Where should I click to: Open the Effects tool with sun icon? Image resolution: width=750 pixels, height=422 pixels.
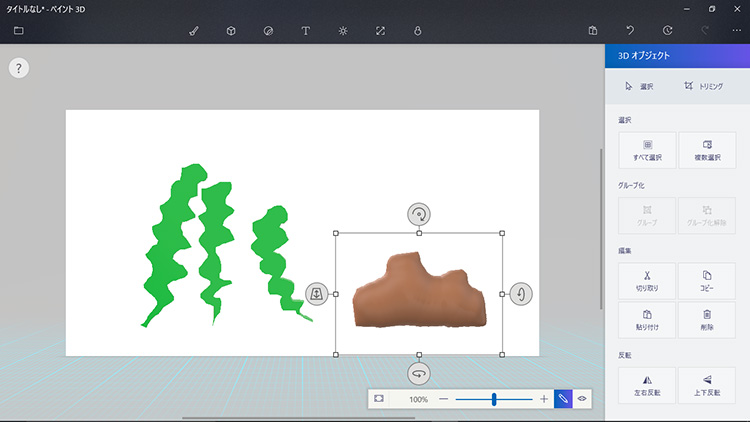click(x=342, y=30)
